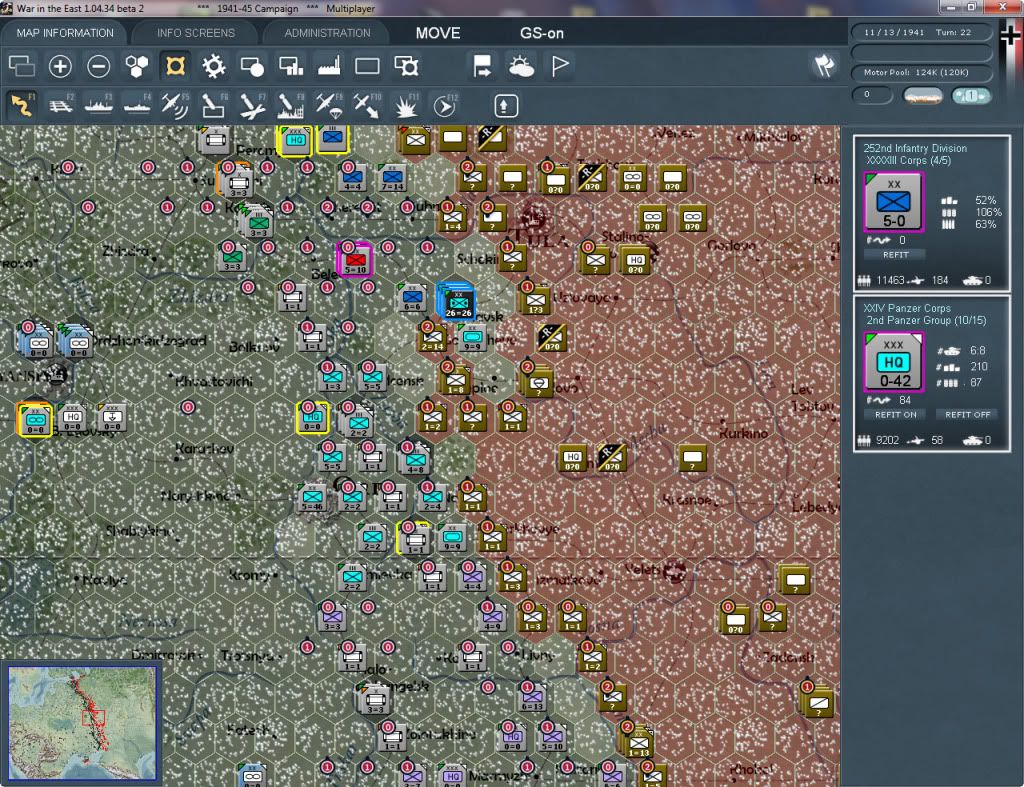Select the Soviet HQ near Stalinogorsk
The width and height of the screenshot is (1024, 787).
(x=634, y=261)
